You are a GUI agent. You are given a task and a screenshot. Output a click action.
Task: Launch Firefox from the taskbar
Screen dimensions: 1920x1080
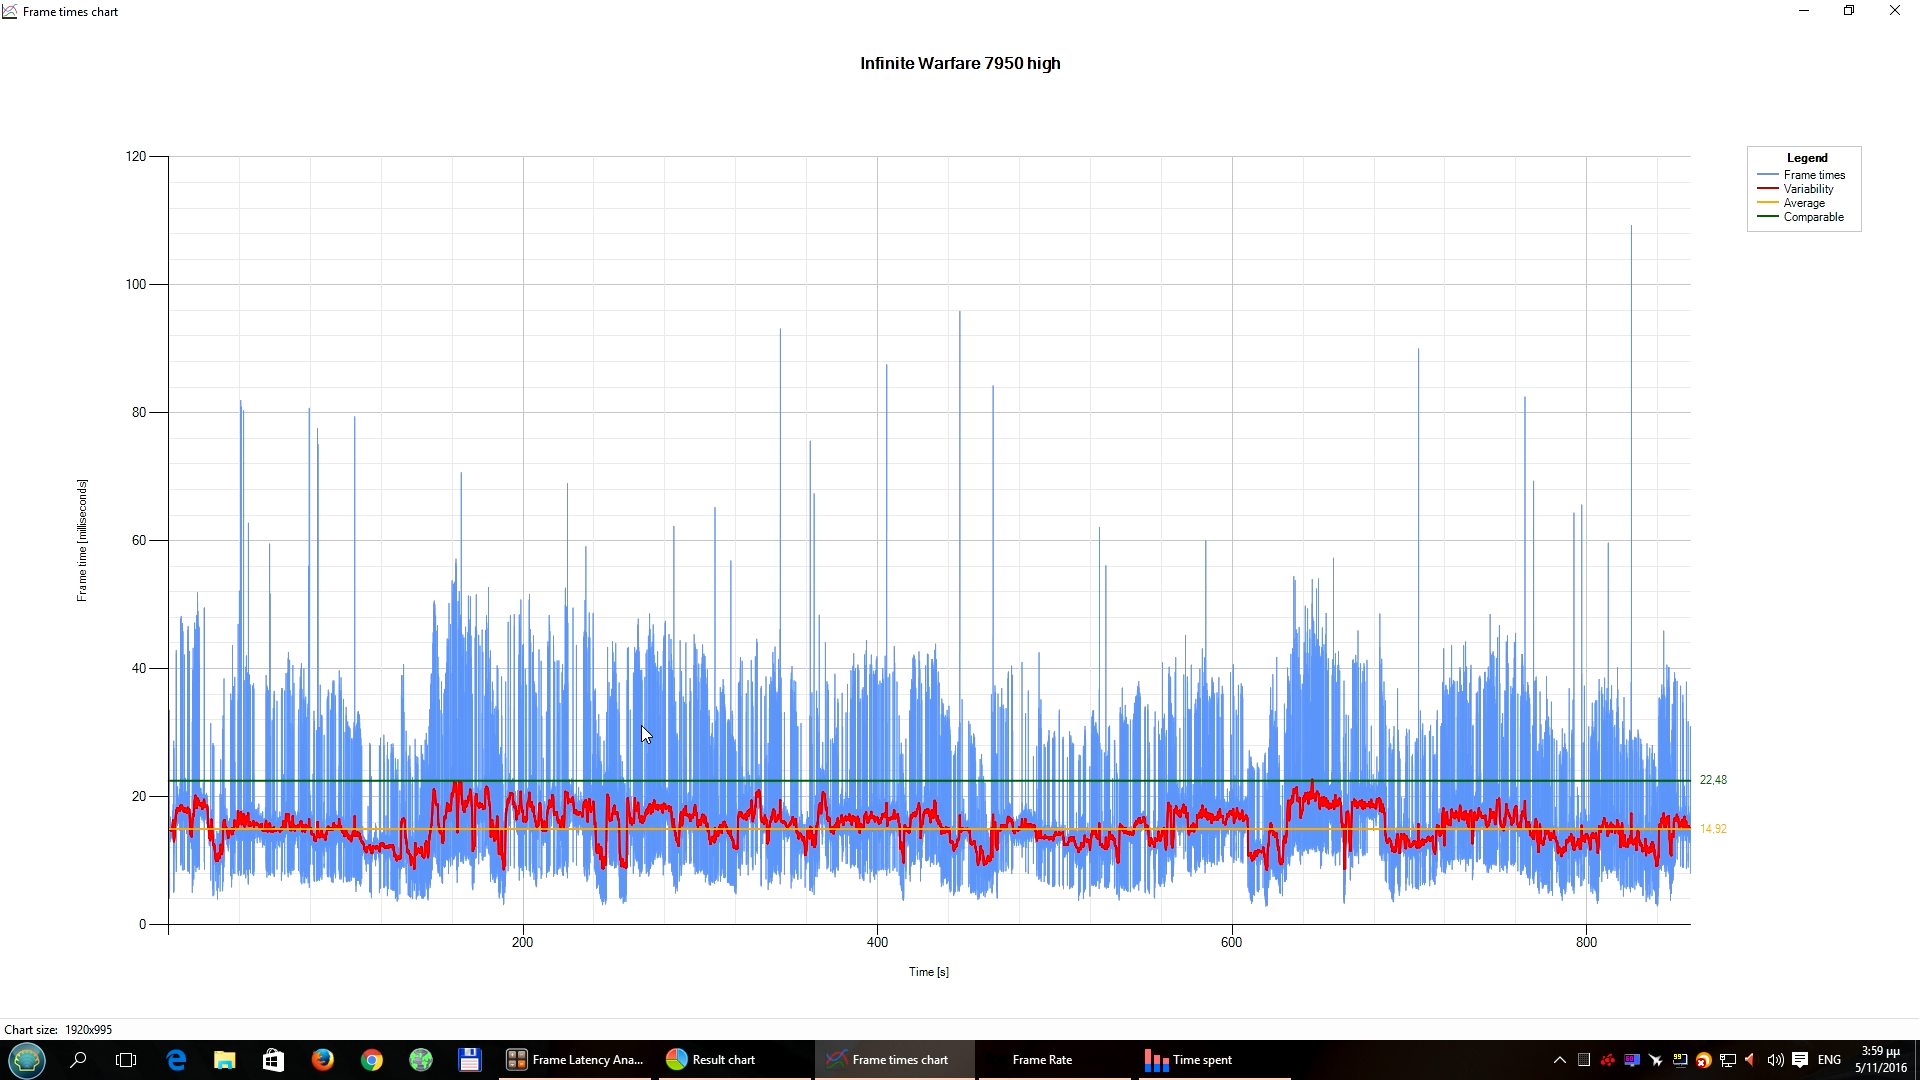point(322,1060)
